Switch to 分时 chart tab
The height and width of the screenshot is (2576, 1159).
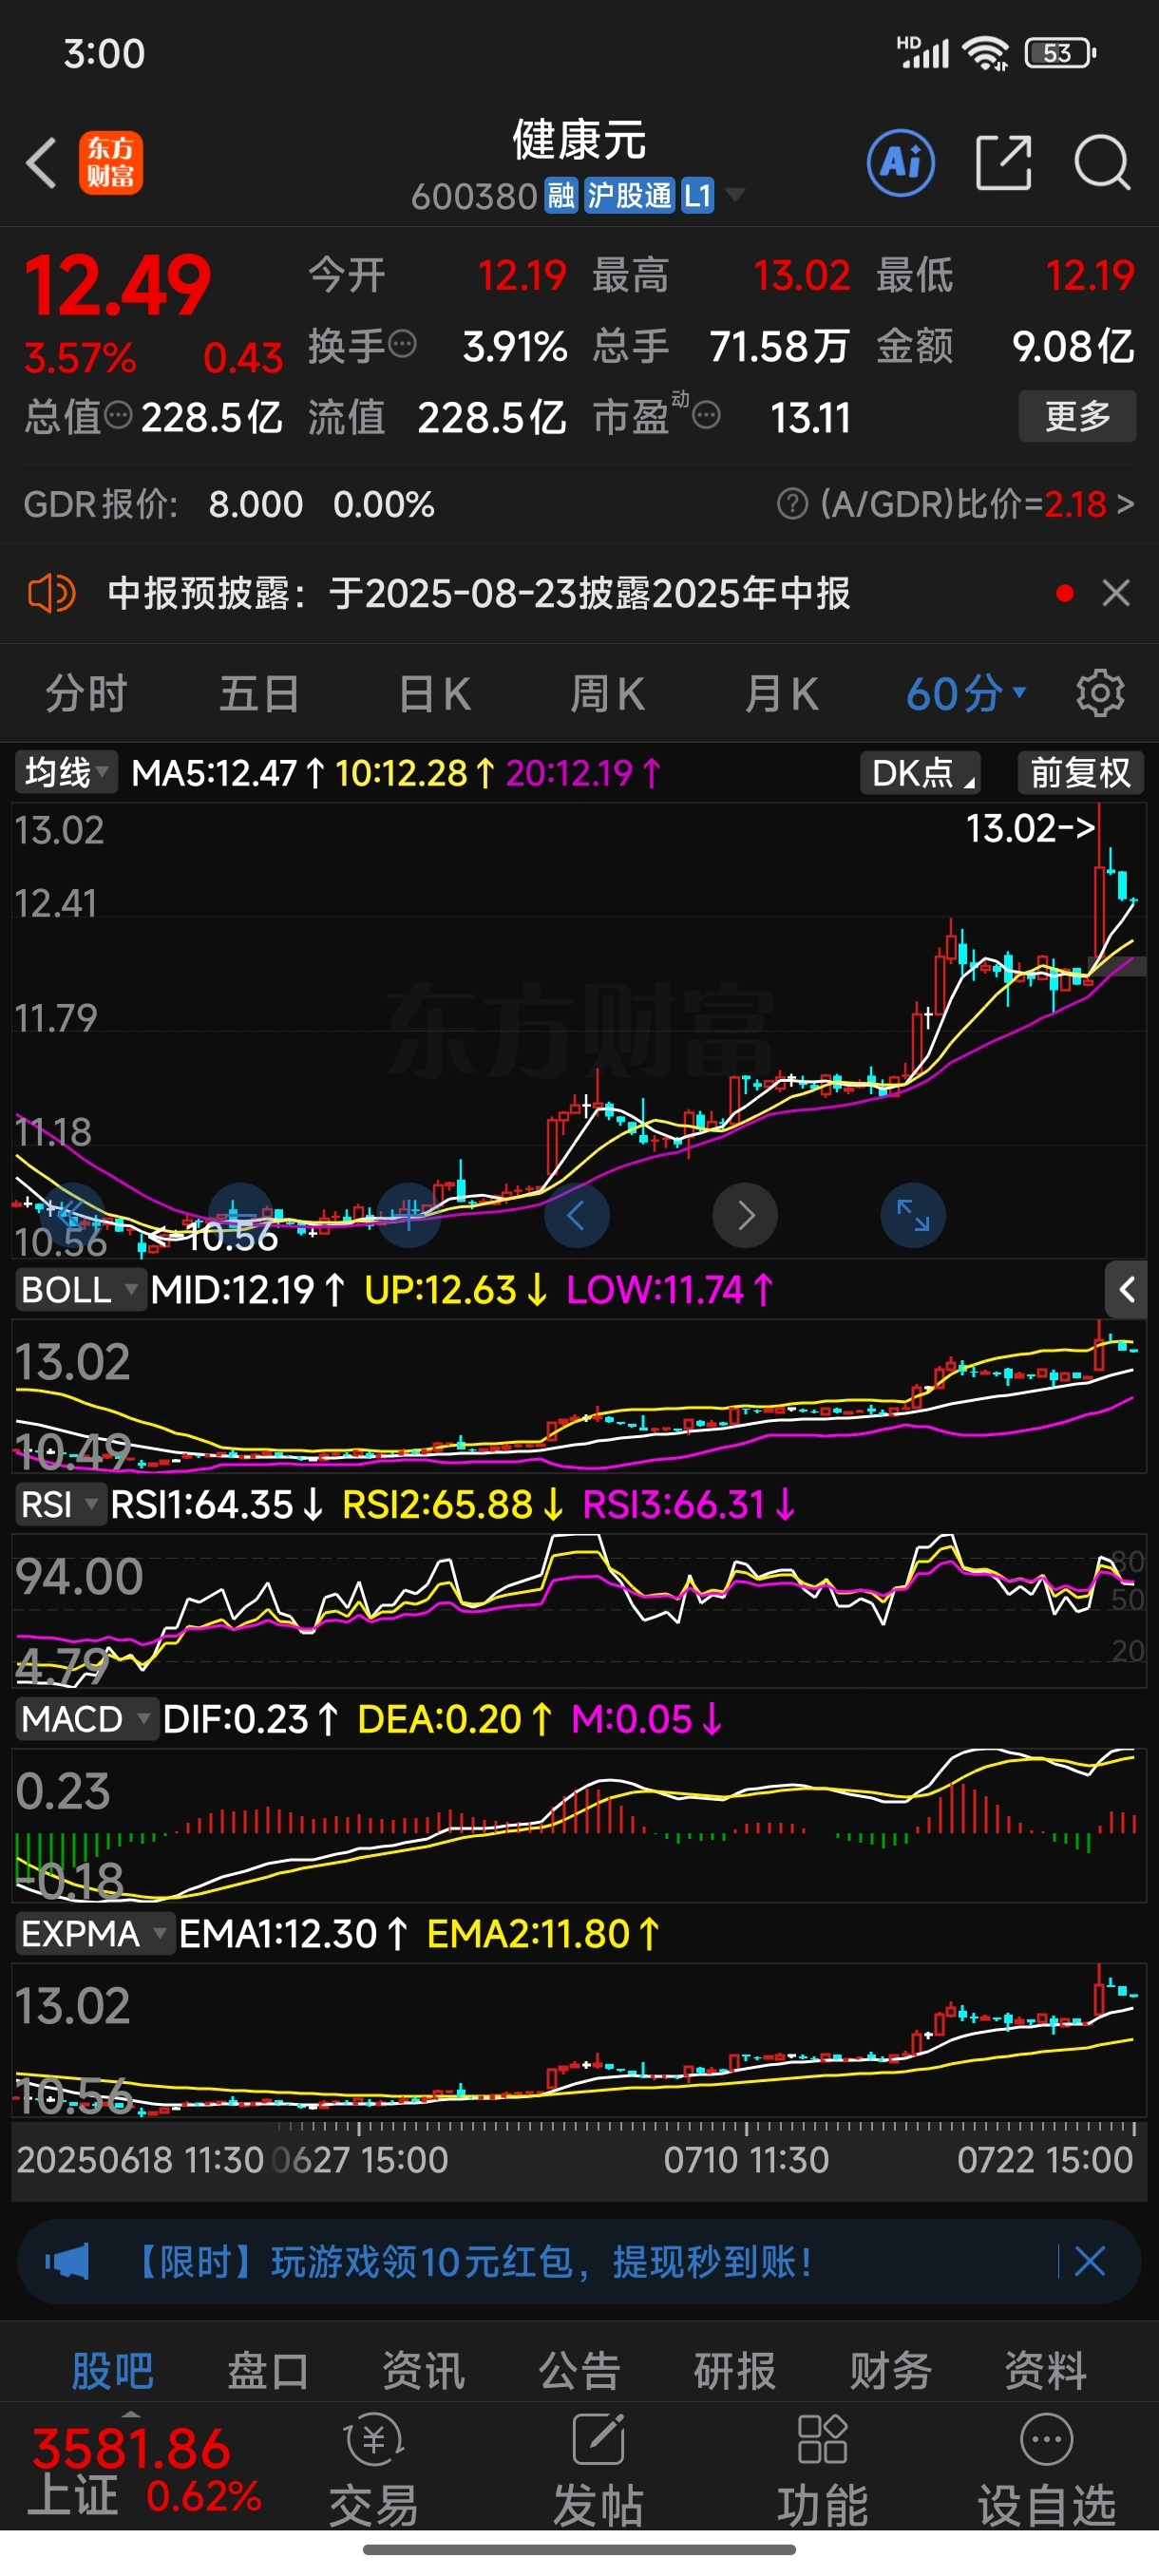pos(86,693)
